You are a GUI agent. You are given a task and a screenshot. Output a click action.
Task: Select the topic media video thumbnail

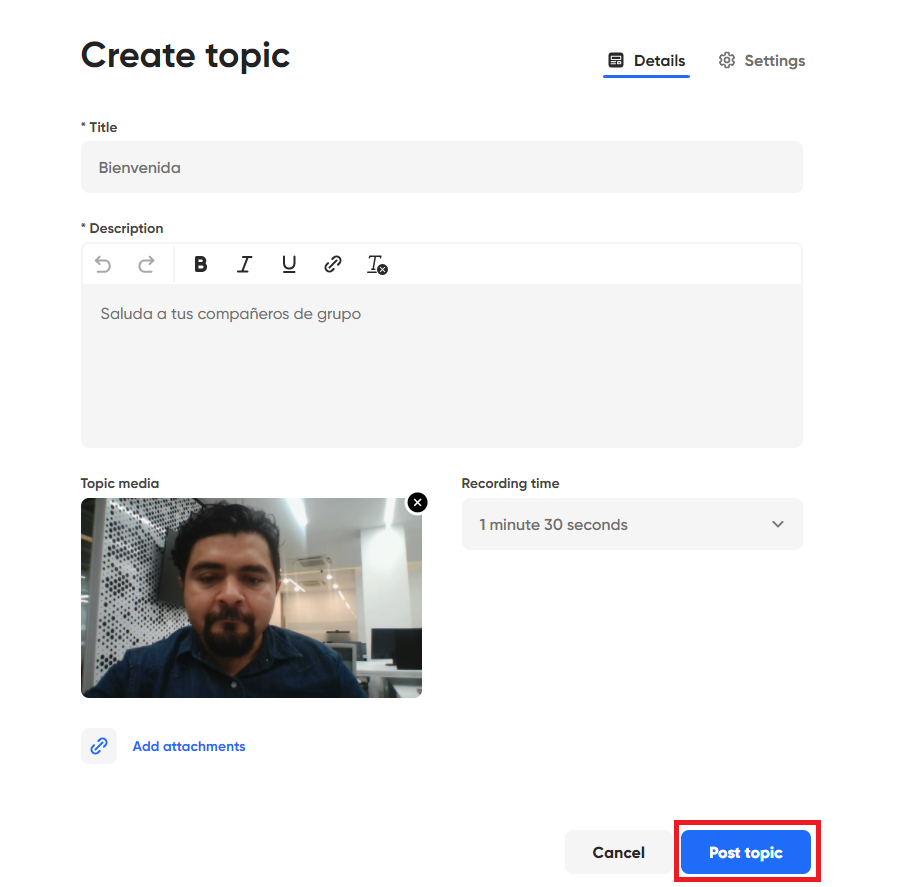coord(251,597)
